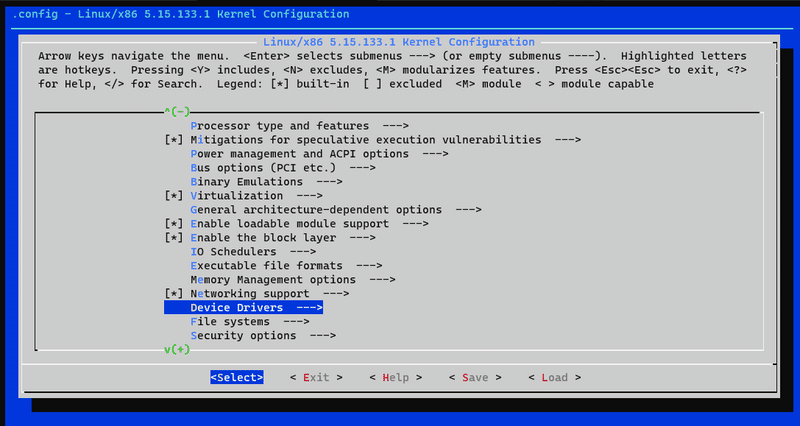The image size is (800, 426).
Task: Click the < Load > button
Action: tap(555, 378)
